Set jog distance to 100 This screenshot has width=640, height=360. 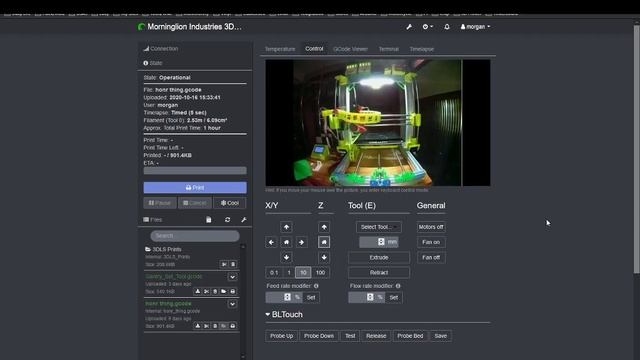coord(320,272)
